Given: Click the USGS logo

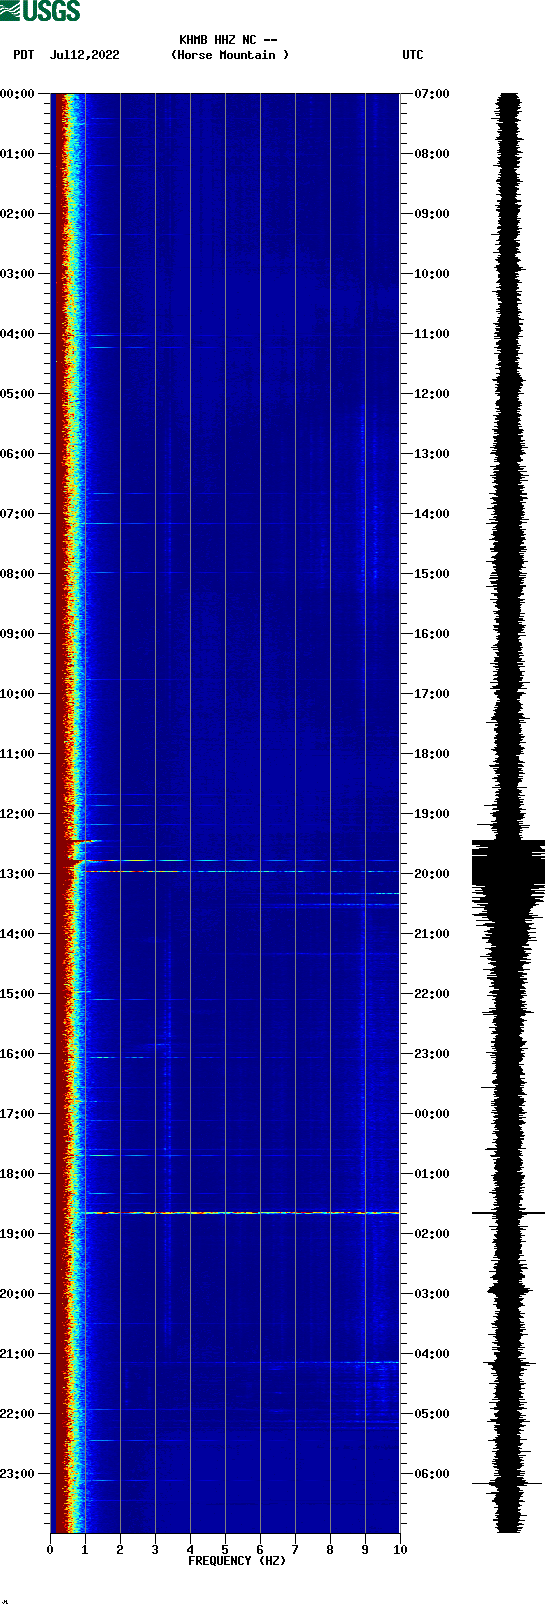Looking at the screenshot, I should click(40, 11).
